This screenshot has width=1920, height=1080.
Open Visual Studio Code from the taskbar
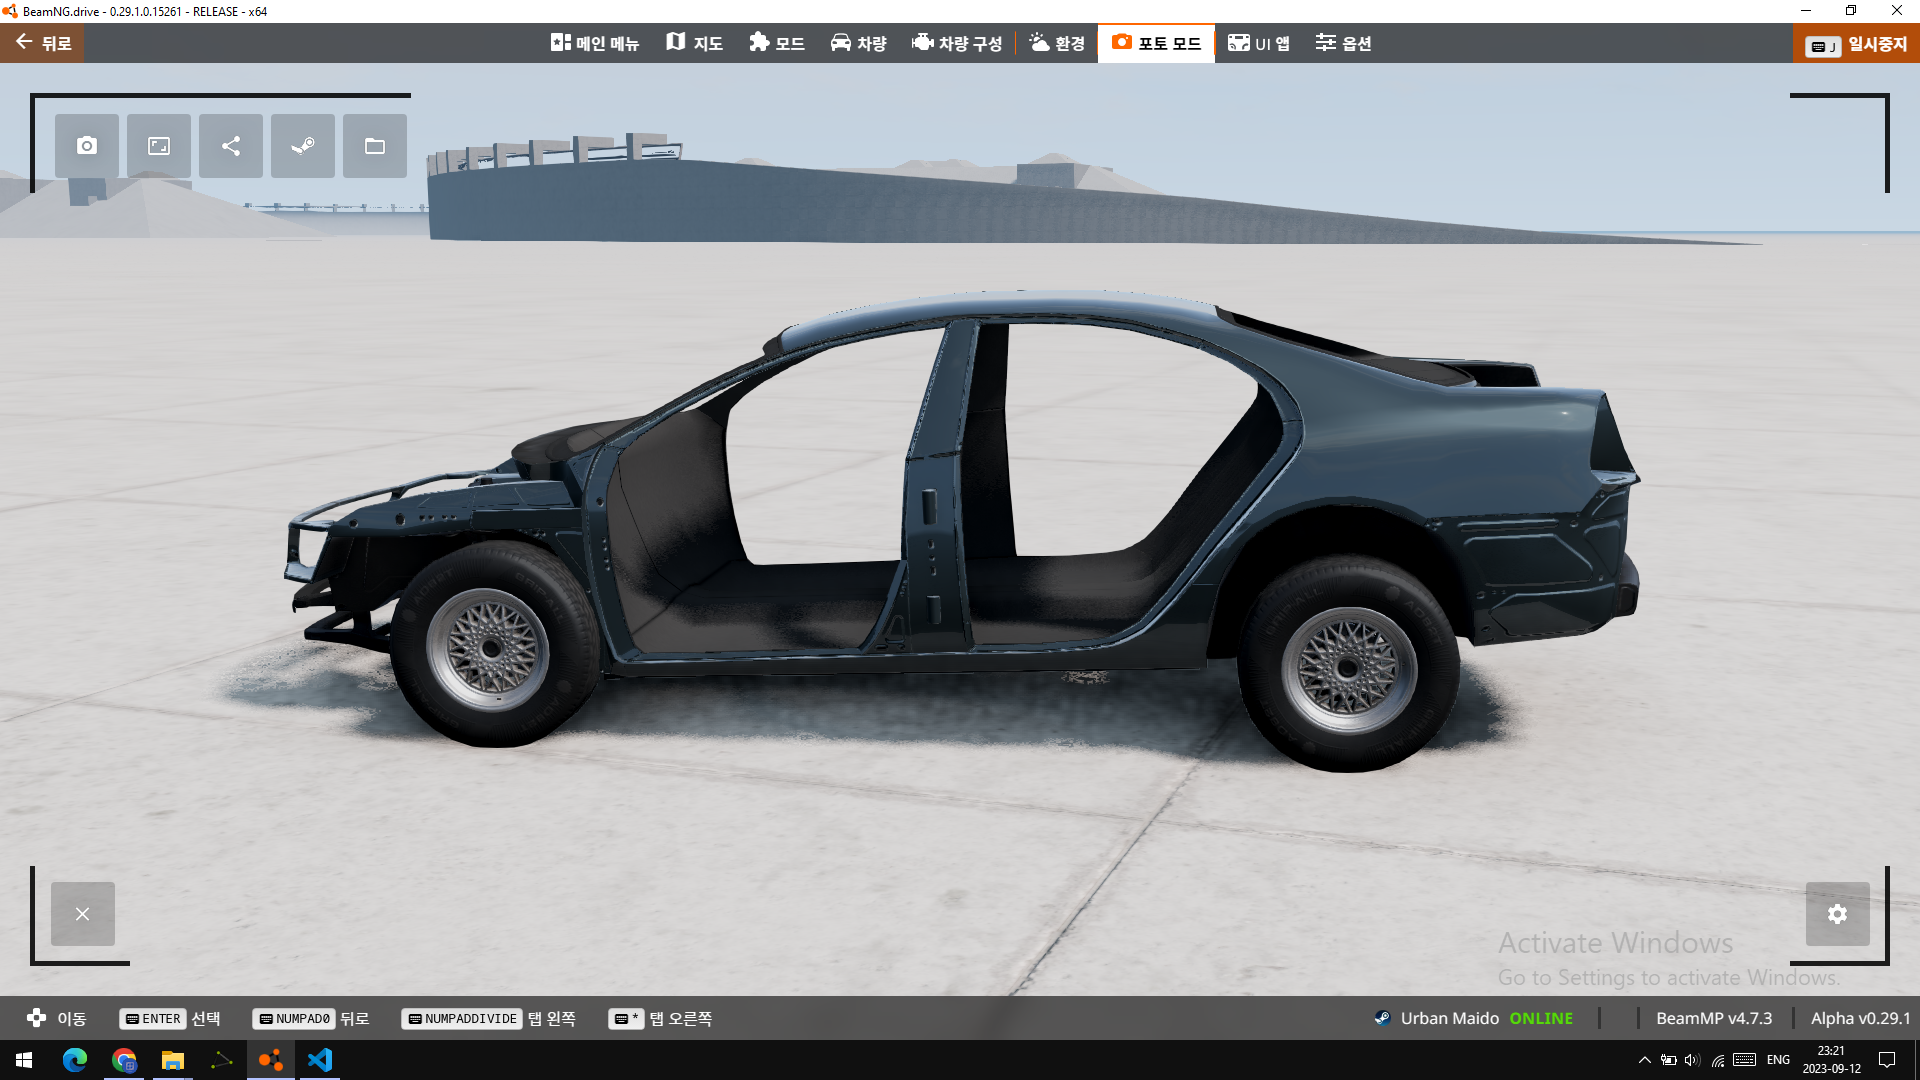[320, 1060]
